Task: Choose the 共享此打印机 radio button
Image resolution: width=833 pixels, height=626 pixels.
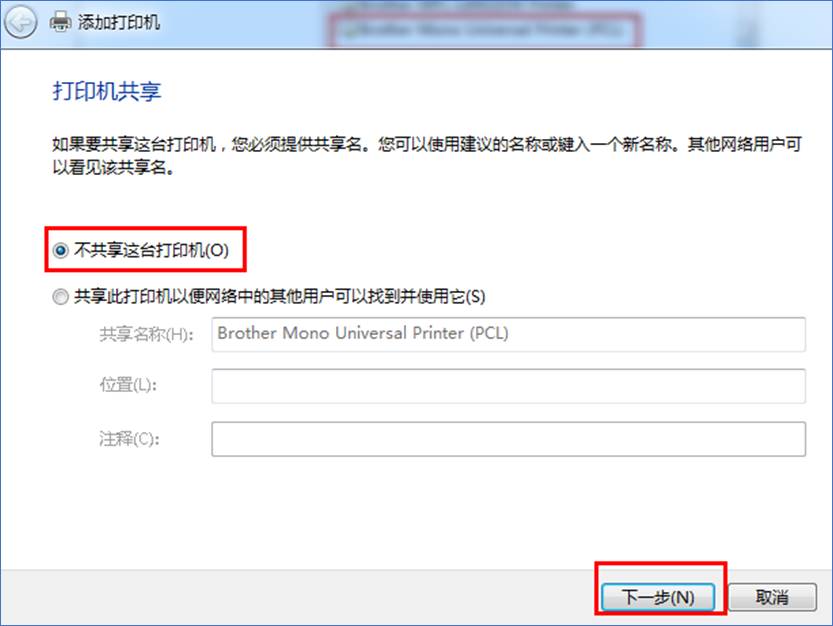Action: click(x=61, y=296)
